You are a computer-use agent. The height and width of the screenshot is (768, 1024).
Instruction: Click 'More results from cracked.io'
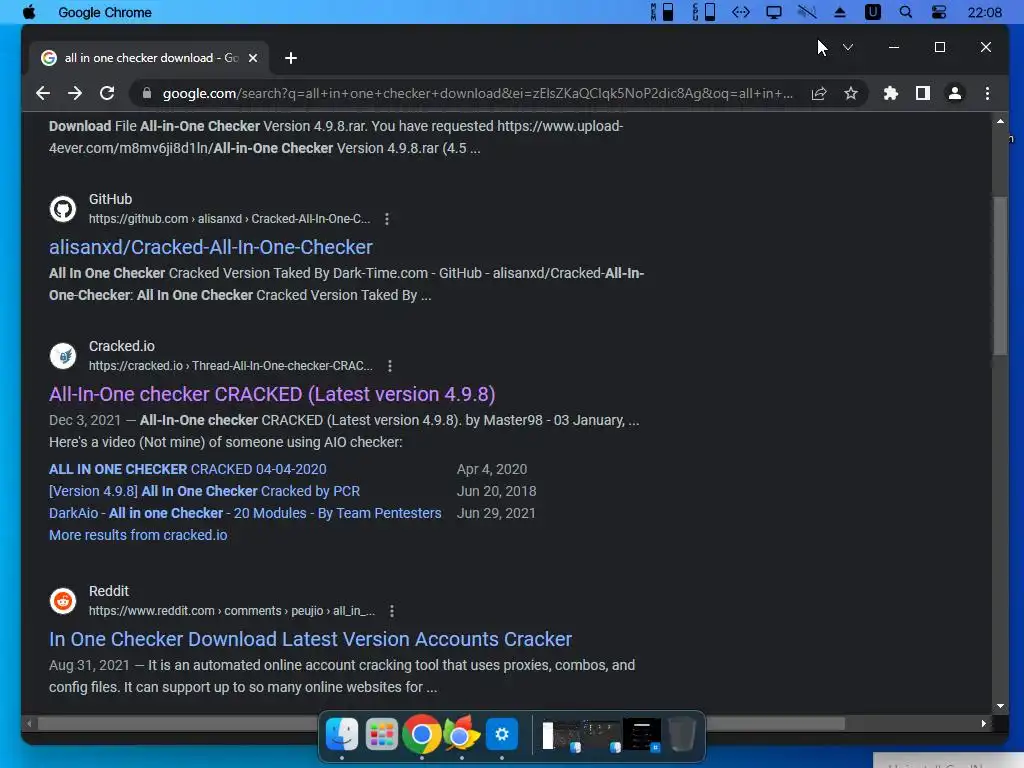point(138,535)
